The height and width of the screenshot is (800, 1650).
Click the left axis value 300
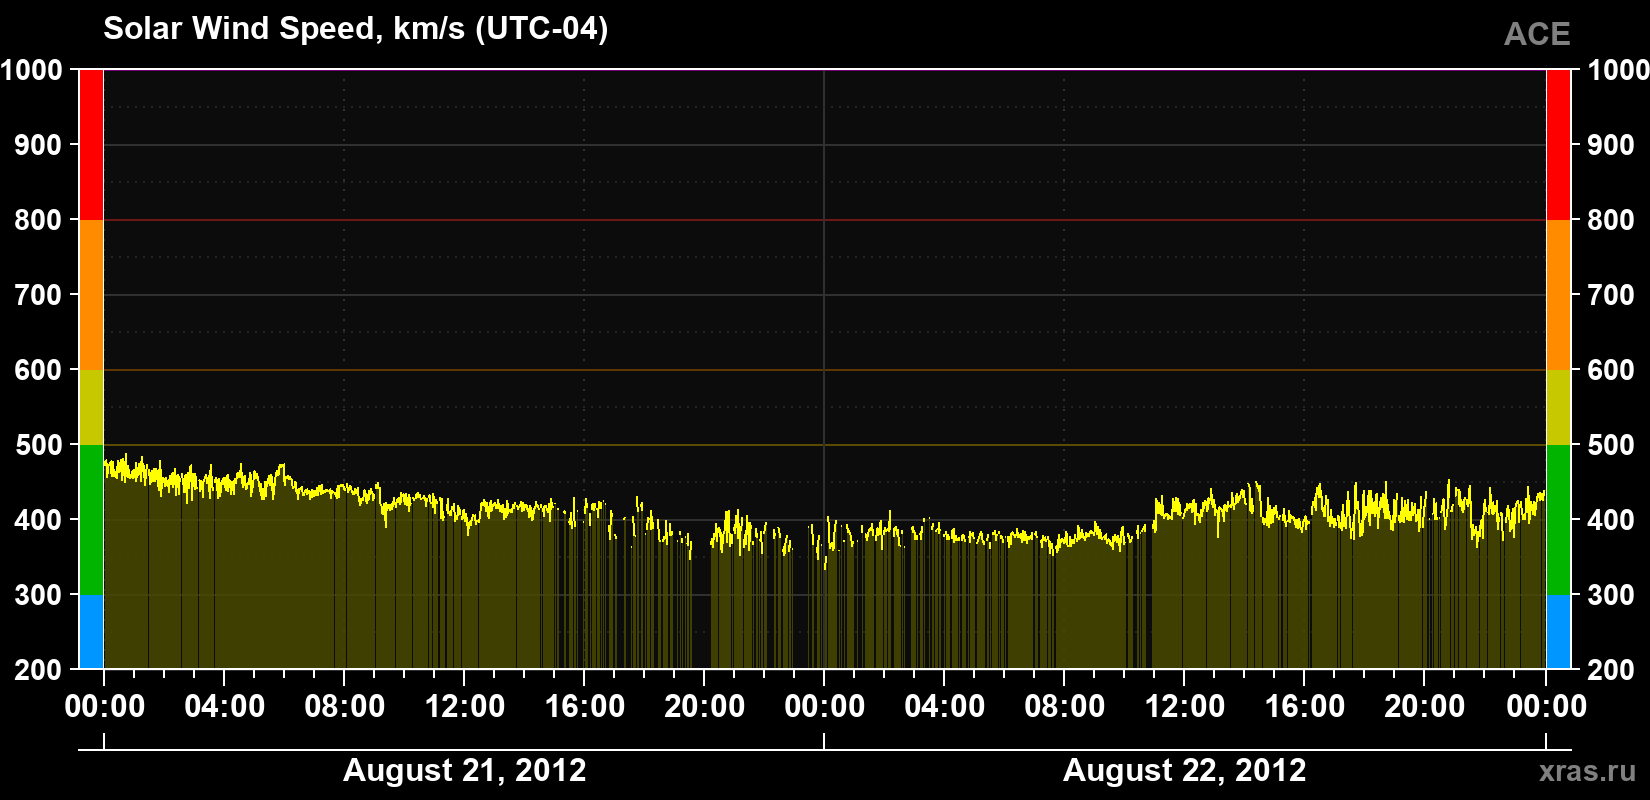[x=38, y=595]
